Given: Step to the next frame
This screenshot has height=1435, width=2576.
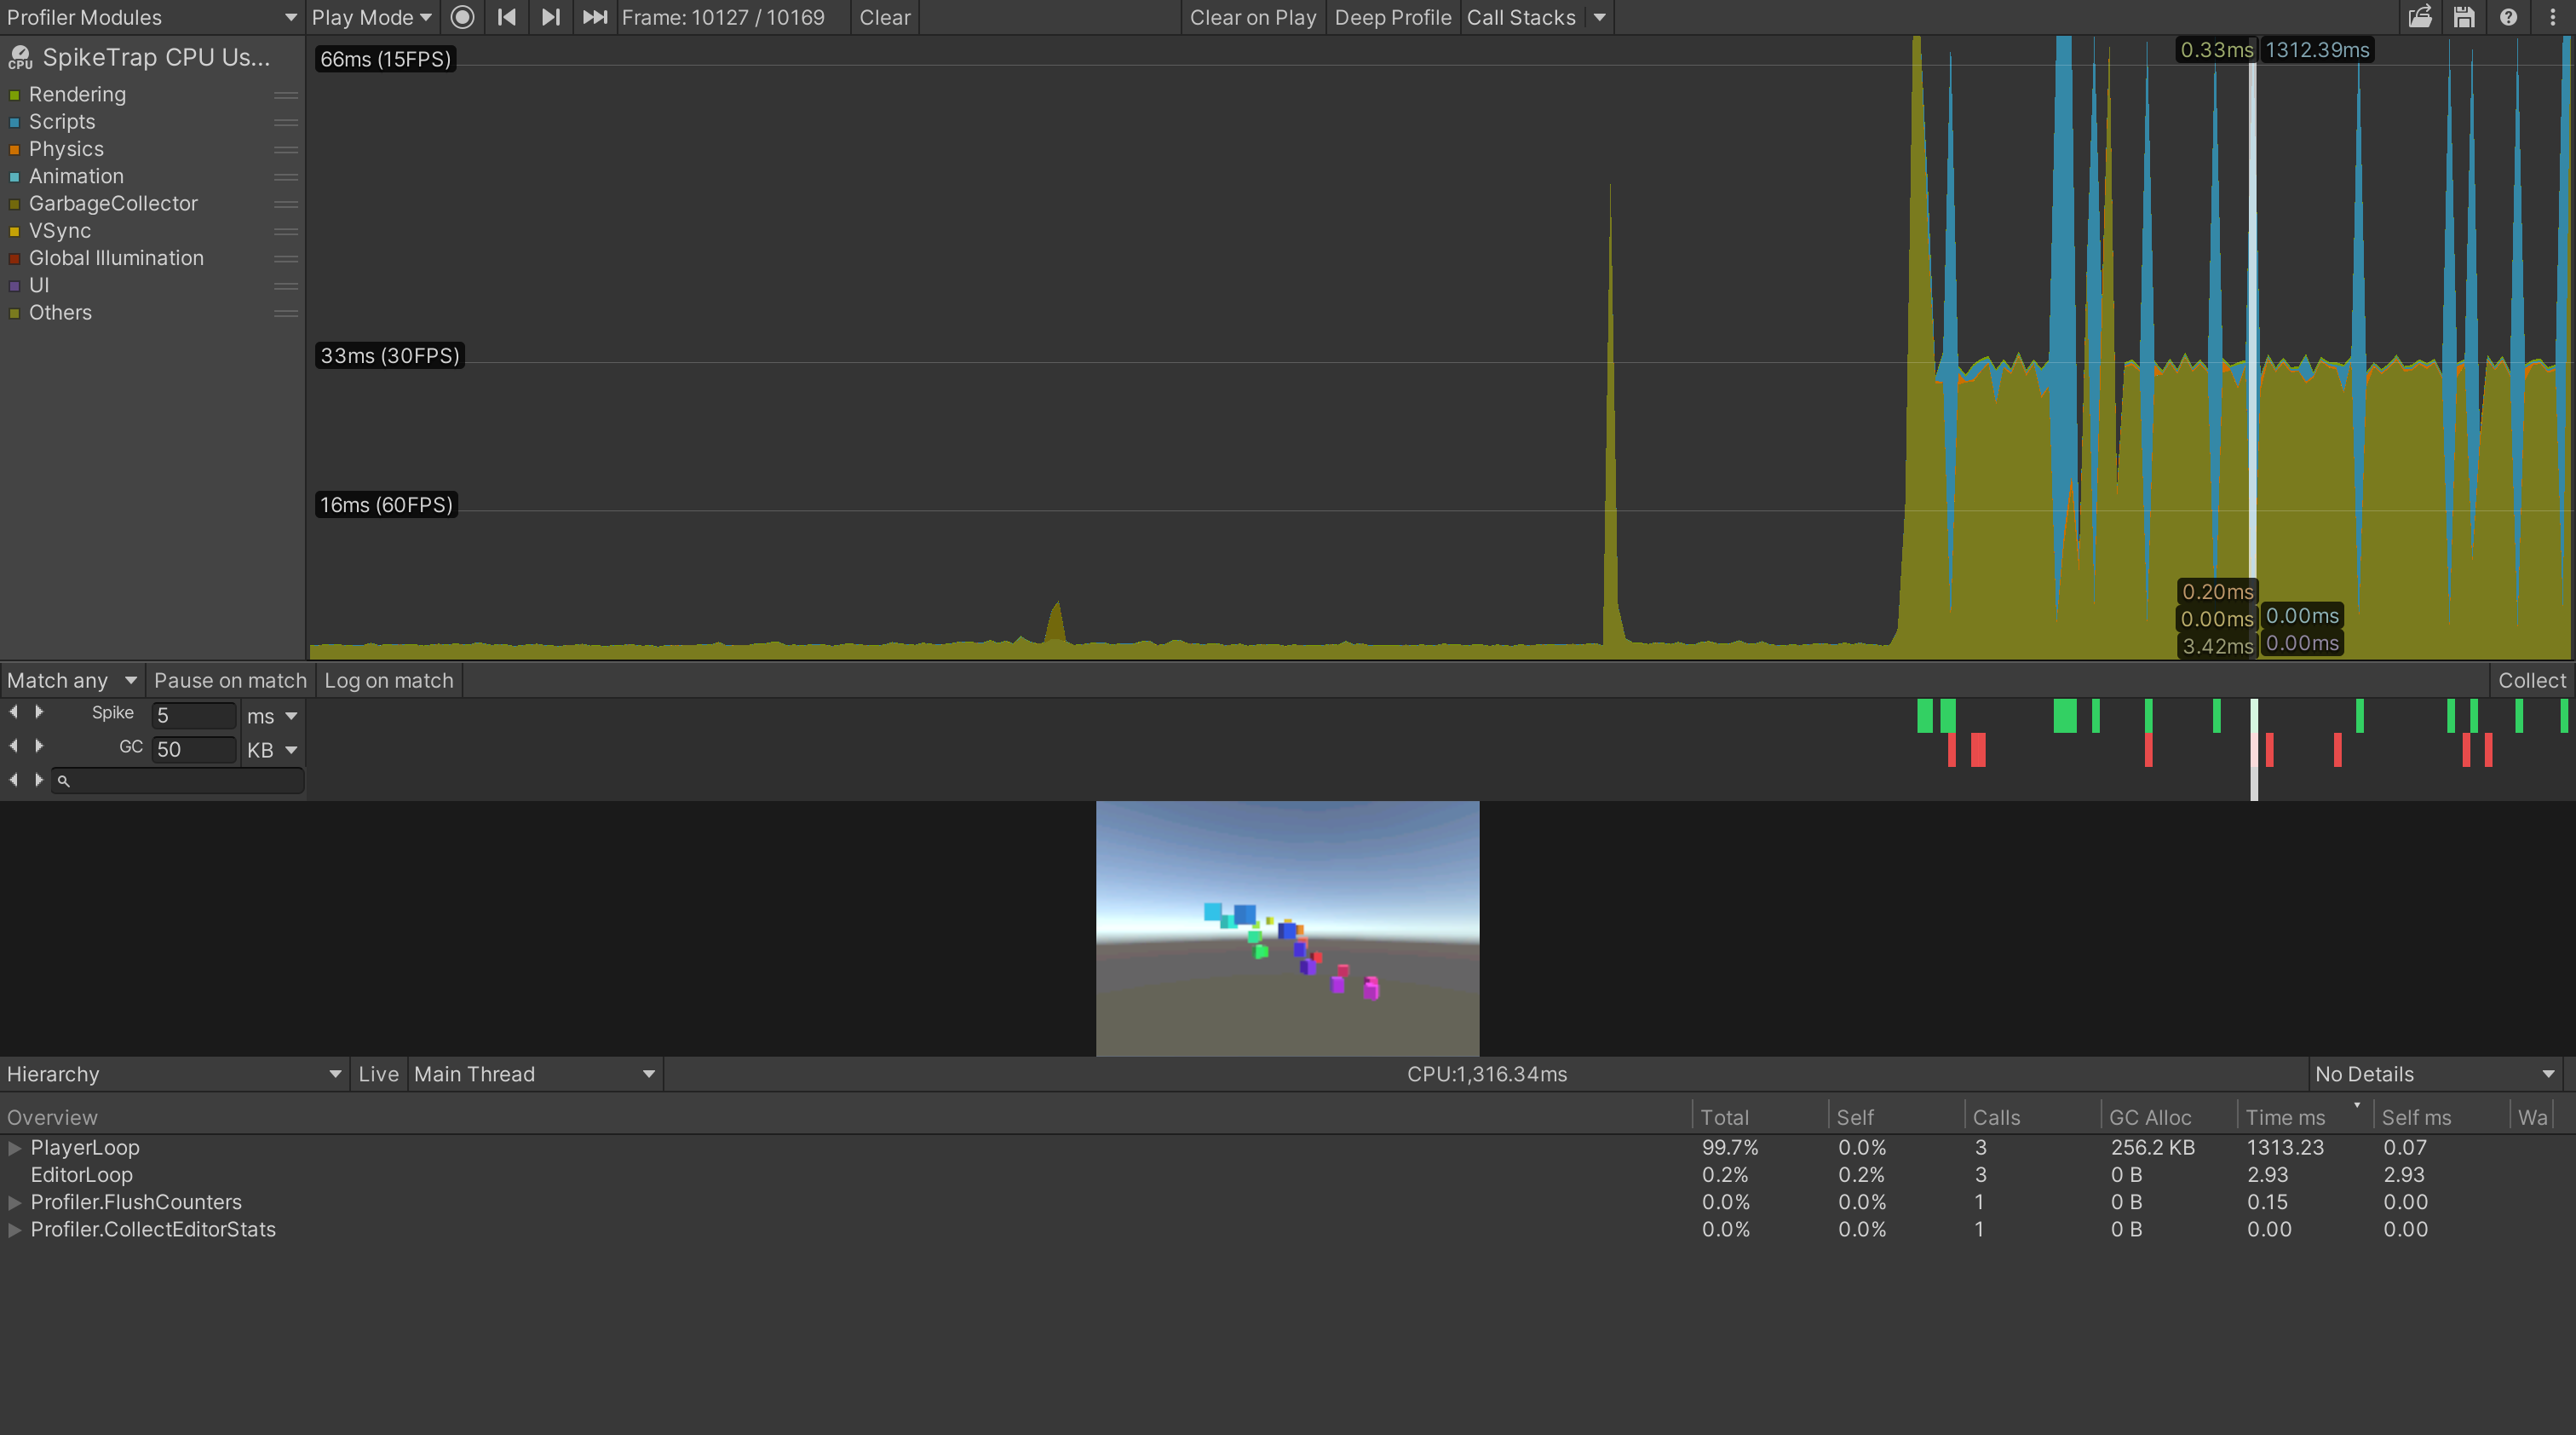Looking at the screenshot, I should [550, 17].
